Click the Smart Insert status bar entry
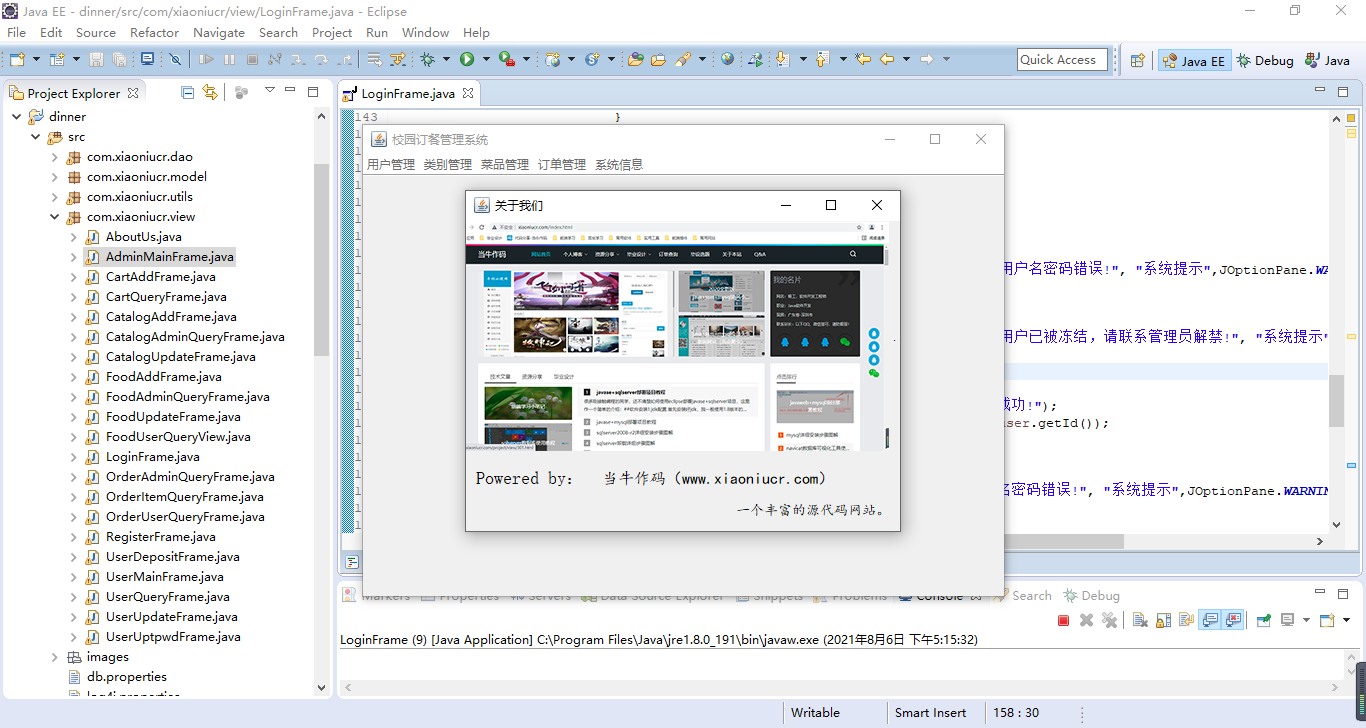 (x=930, y=713)
